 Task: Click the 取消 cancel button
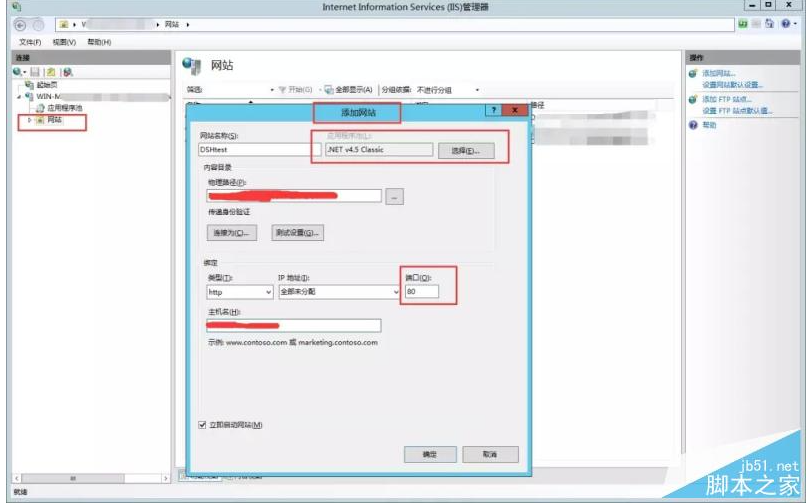click(490, 455)
